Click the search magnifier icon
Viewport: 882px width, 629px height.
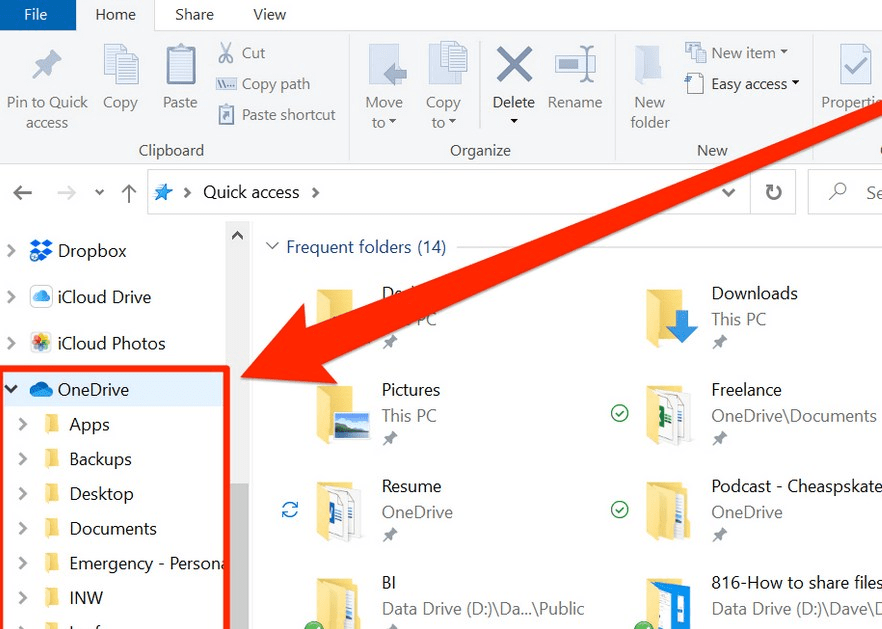pyautogui.click(x=838, y=191)
